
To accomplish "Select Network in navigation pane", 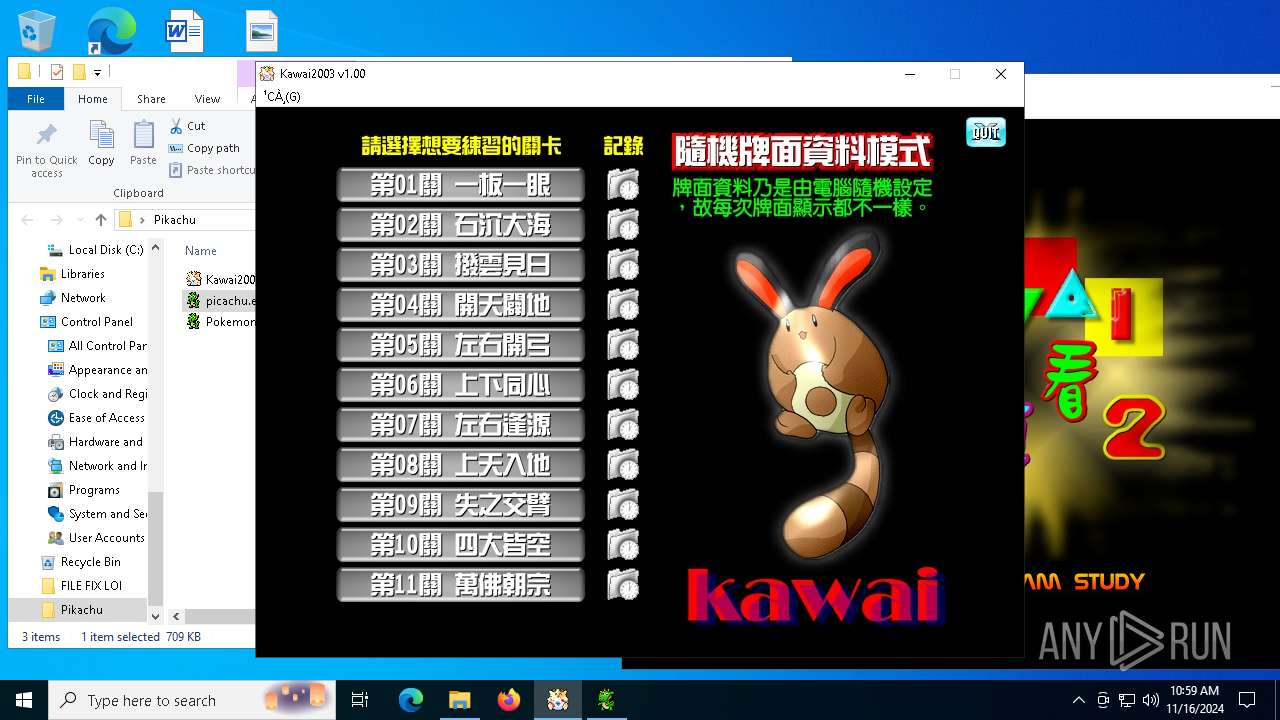I will [83, 298].
